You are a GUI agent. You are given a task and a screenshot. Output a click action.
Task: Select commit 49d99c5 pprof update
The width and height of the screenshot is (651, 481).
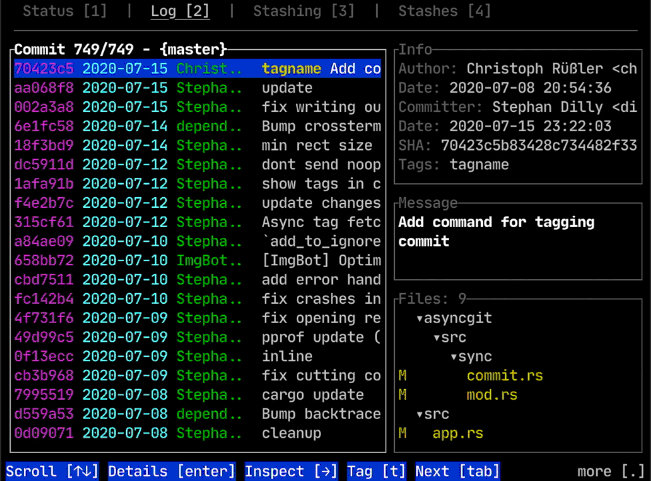[197, 337]
